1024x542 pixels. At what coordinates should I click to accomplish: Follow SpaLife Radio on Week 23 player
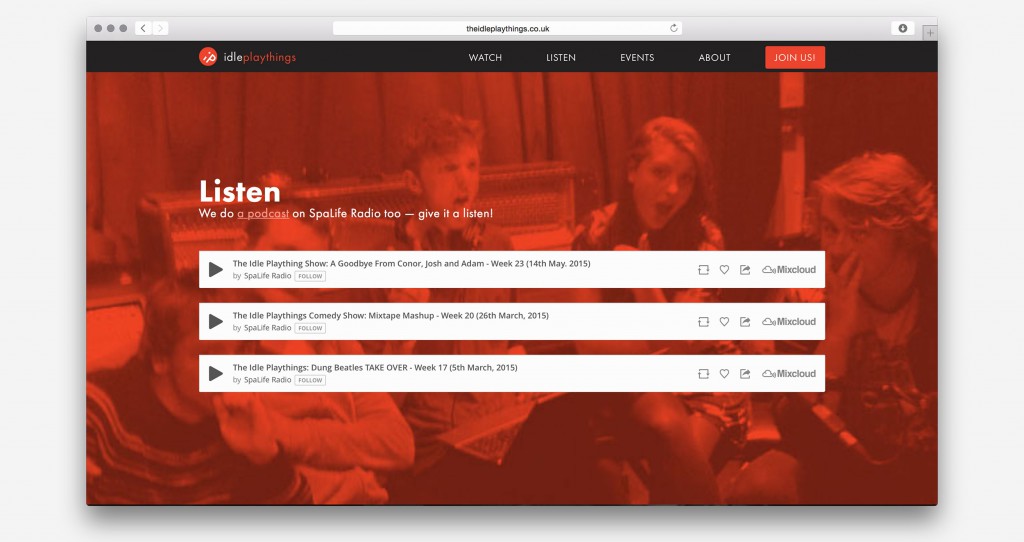click(310, 276)
